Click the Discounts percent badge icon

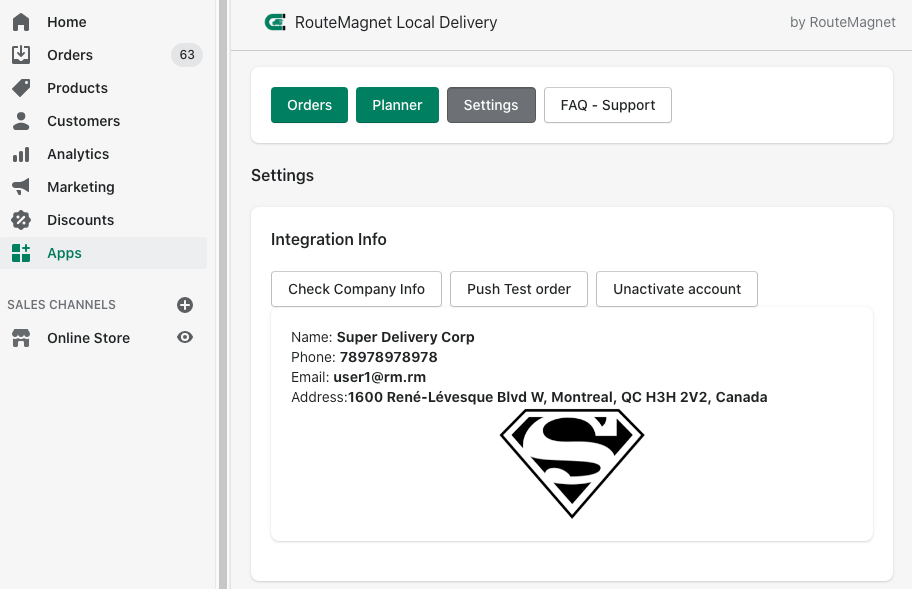pos(21,220)
